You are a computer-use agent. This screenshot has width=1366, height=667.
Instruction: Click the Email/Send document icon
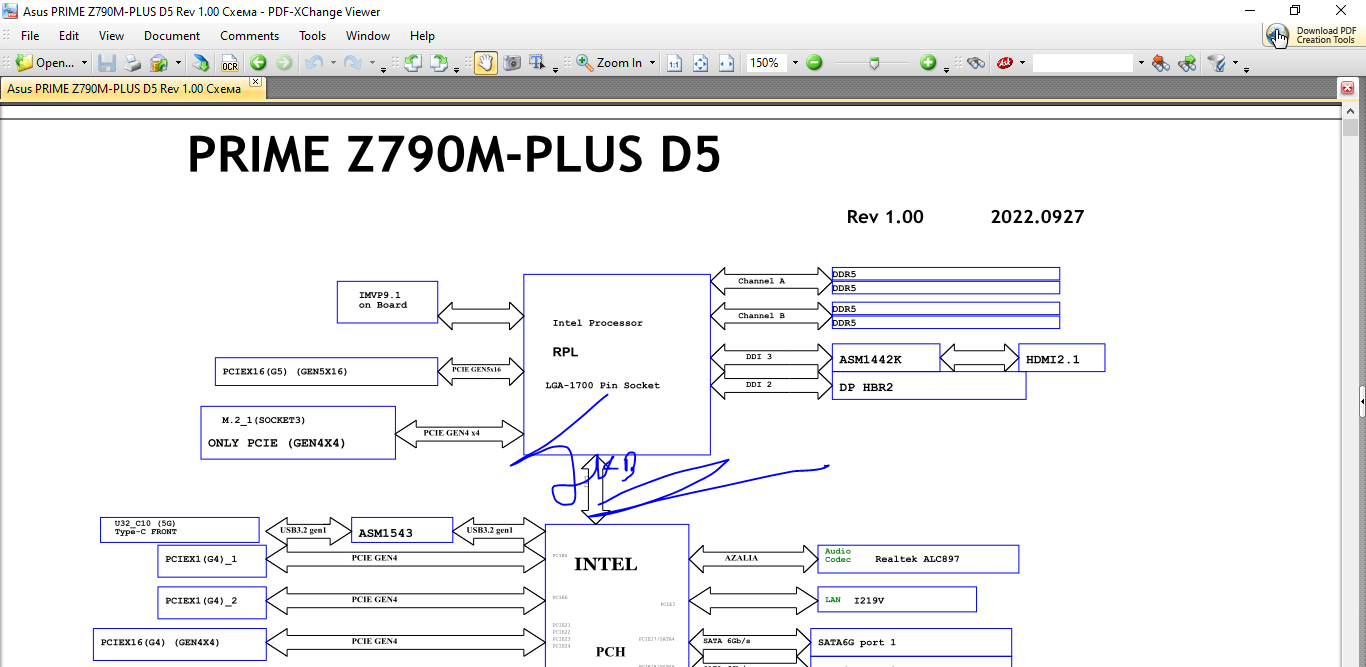click(159, 63)
